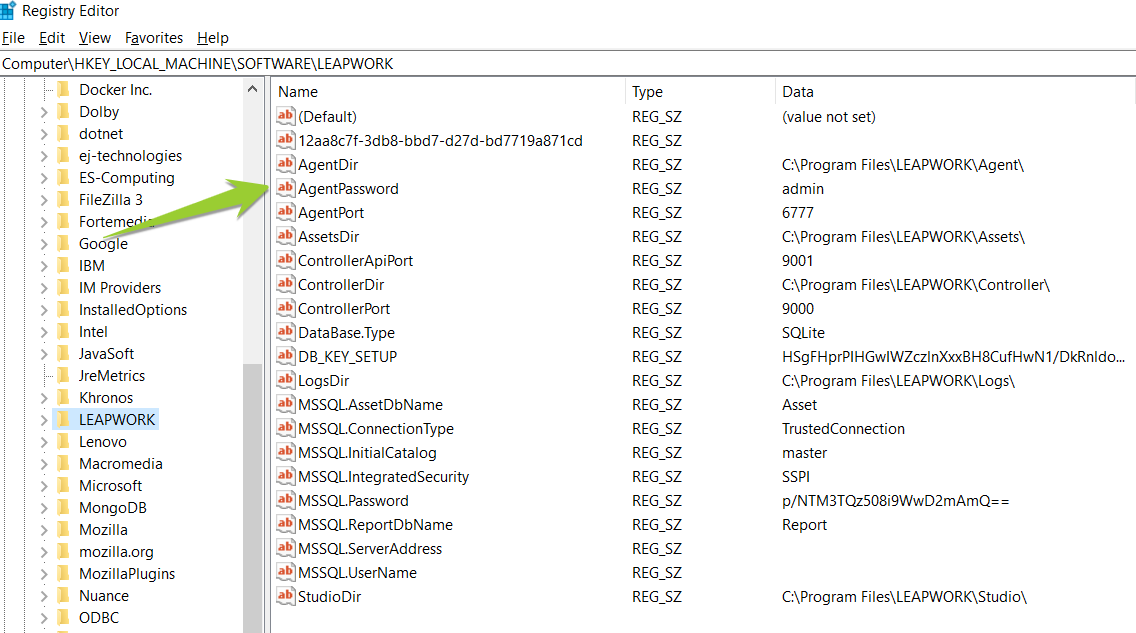Click the Registry Editor app icon in title bar
This screenshot has width=1136, height=633.
pyautogui.click(x=9, y=11)
